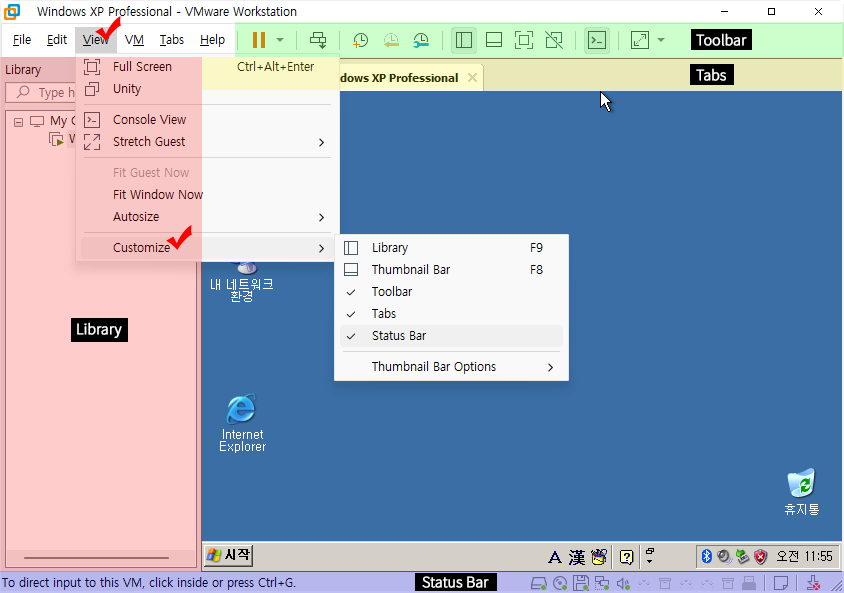Click the 漢 Hanja conversion icon
This screenshot has width=844, height=593.
point(576,557)
